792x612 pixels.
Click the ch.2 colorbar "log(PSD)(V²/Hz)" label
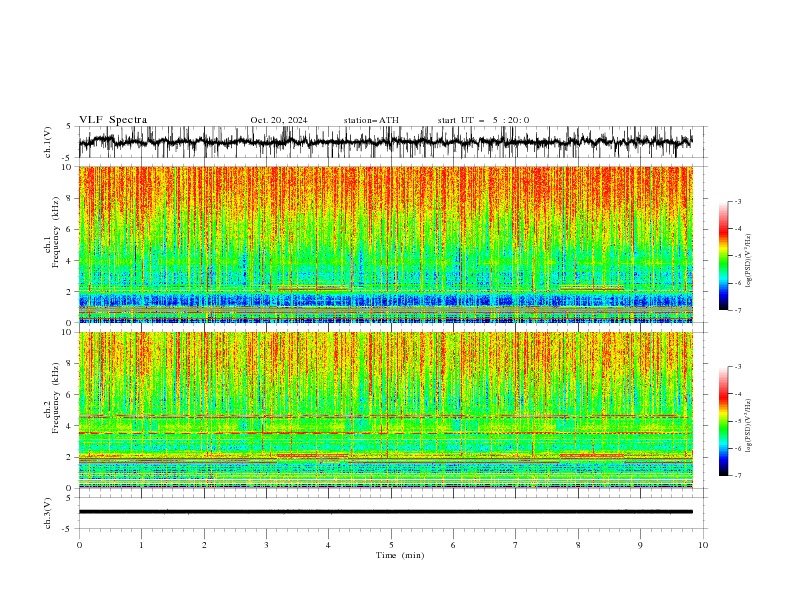coord(749,425)
